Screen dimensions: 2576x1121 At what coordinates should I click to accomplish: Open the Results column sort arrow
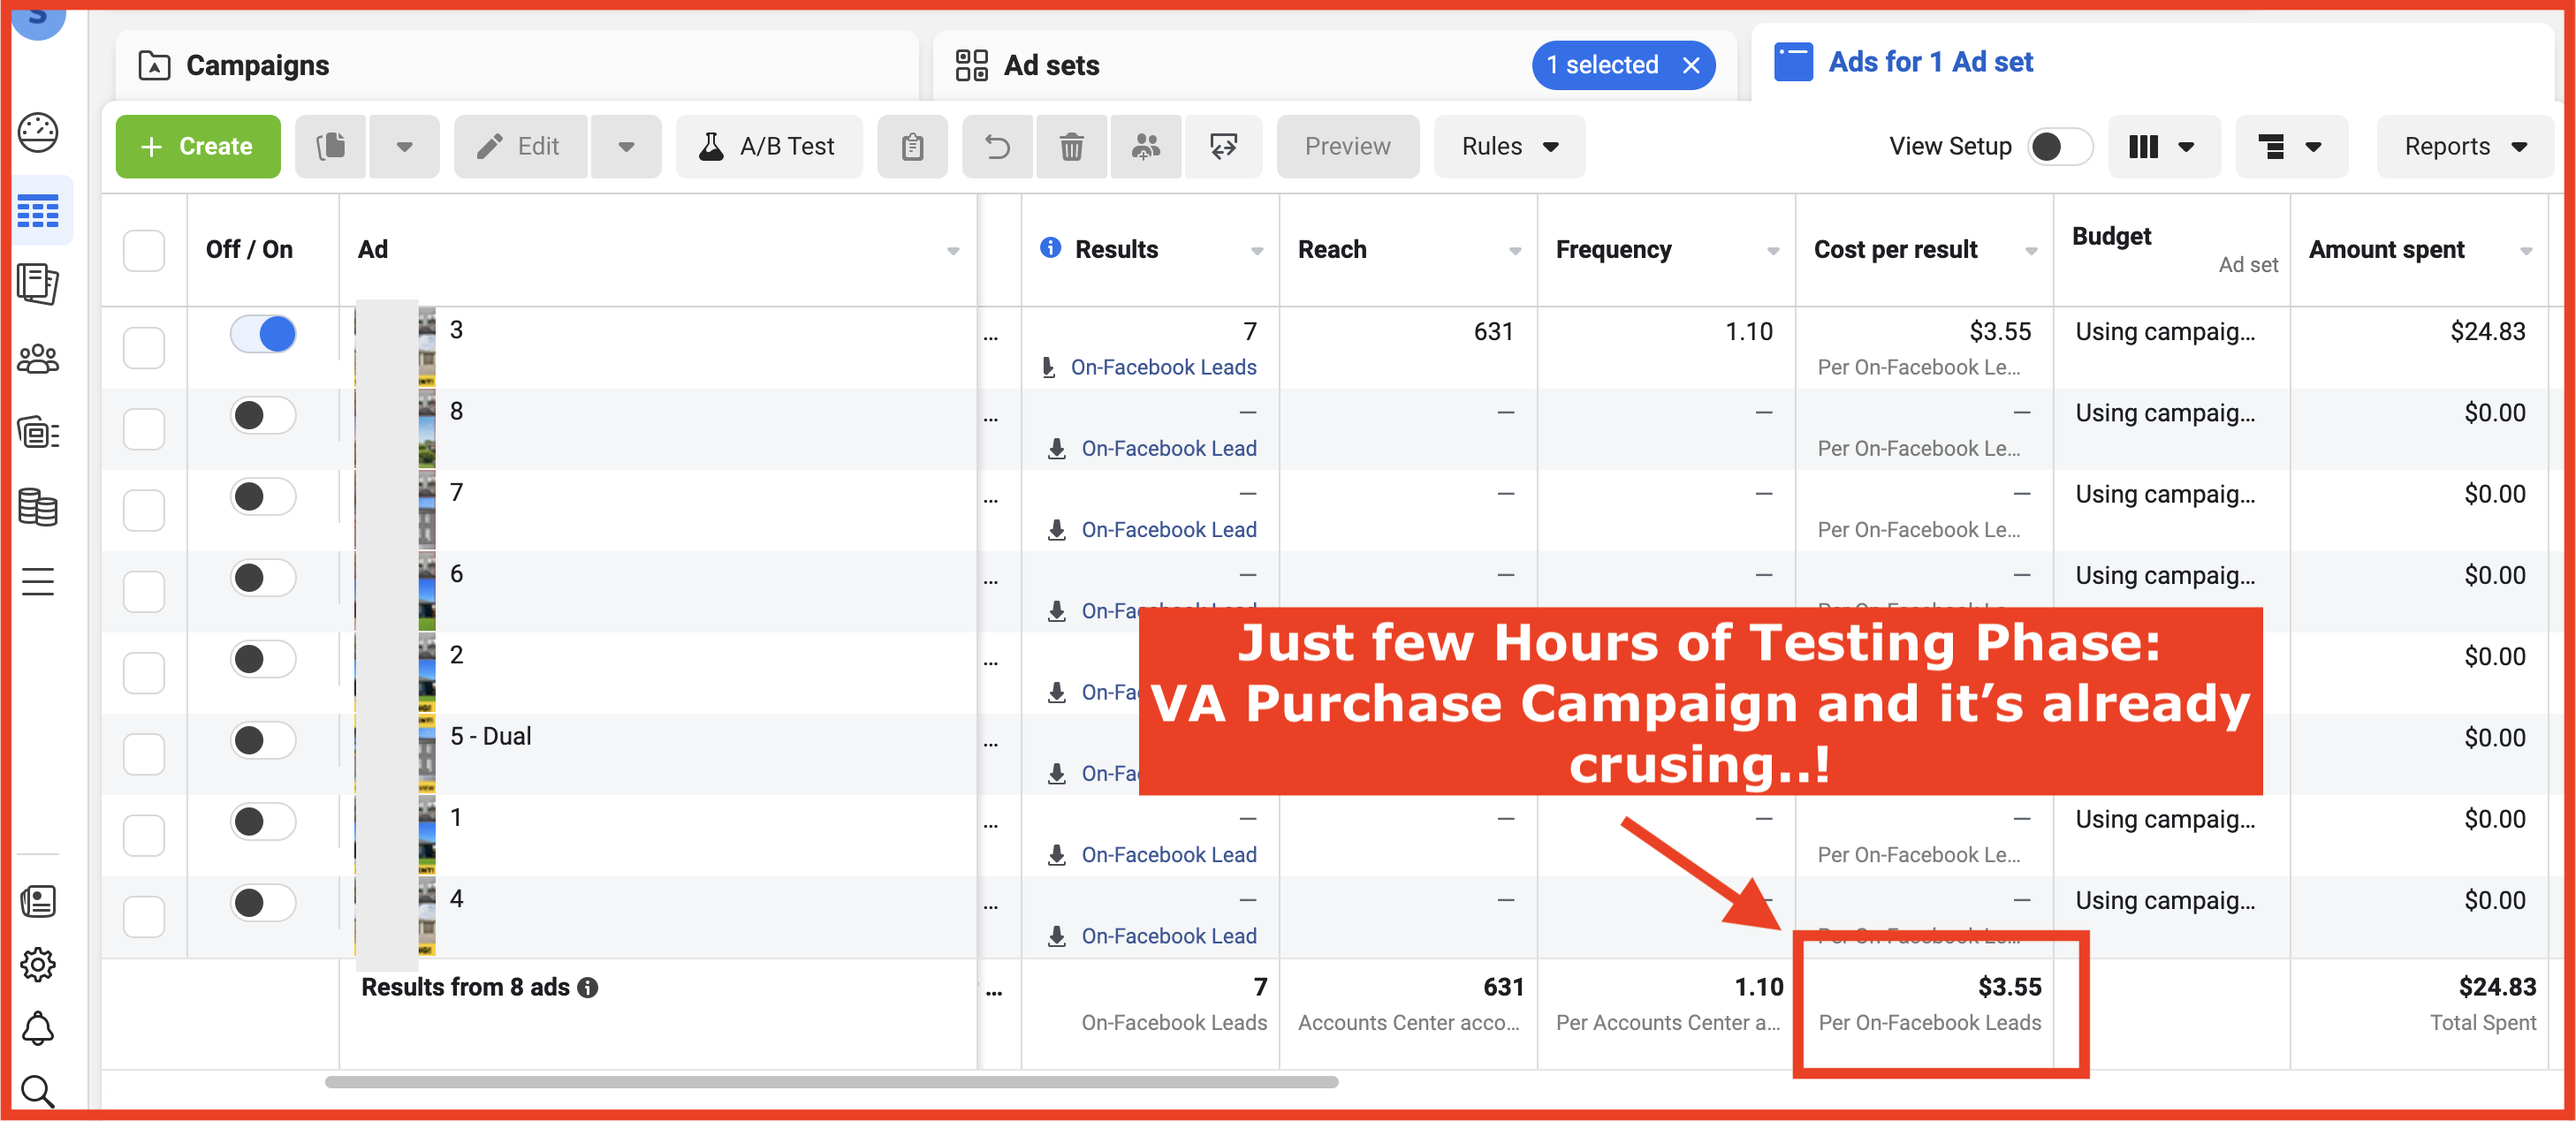tap(1257, 251)
